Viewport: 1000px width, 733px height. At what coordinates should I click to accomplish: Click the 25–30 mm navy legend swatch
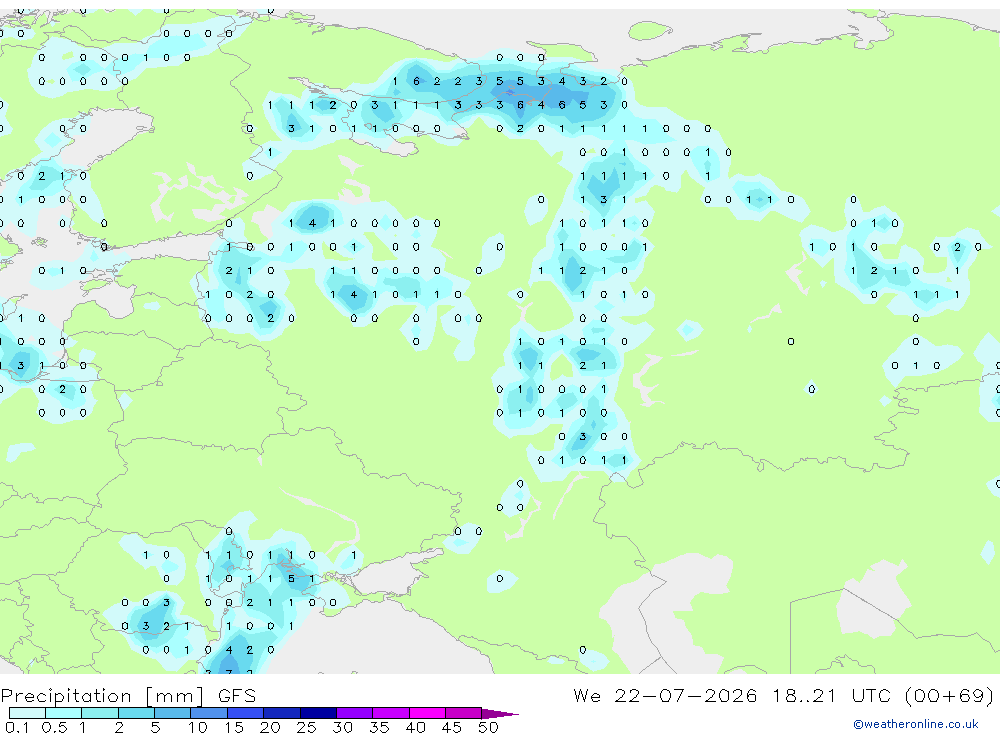pos(318,713)
